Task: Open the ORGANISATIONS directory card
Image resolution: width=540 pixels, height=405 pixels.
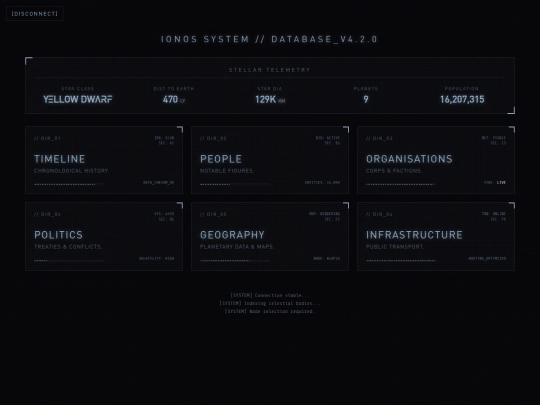Action: click(436, 160)
